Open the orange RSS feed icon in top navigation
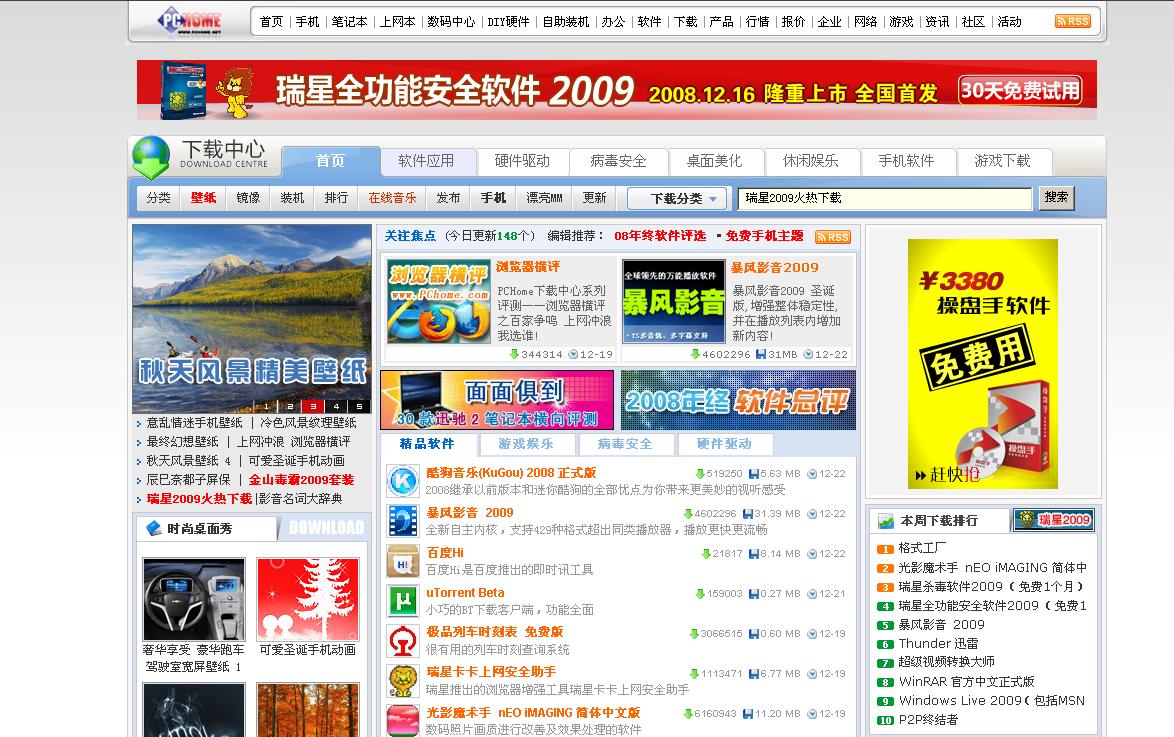This screenshot has width=1174, height=737. coord(1072,21)
